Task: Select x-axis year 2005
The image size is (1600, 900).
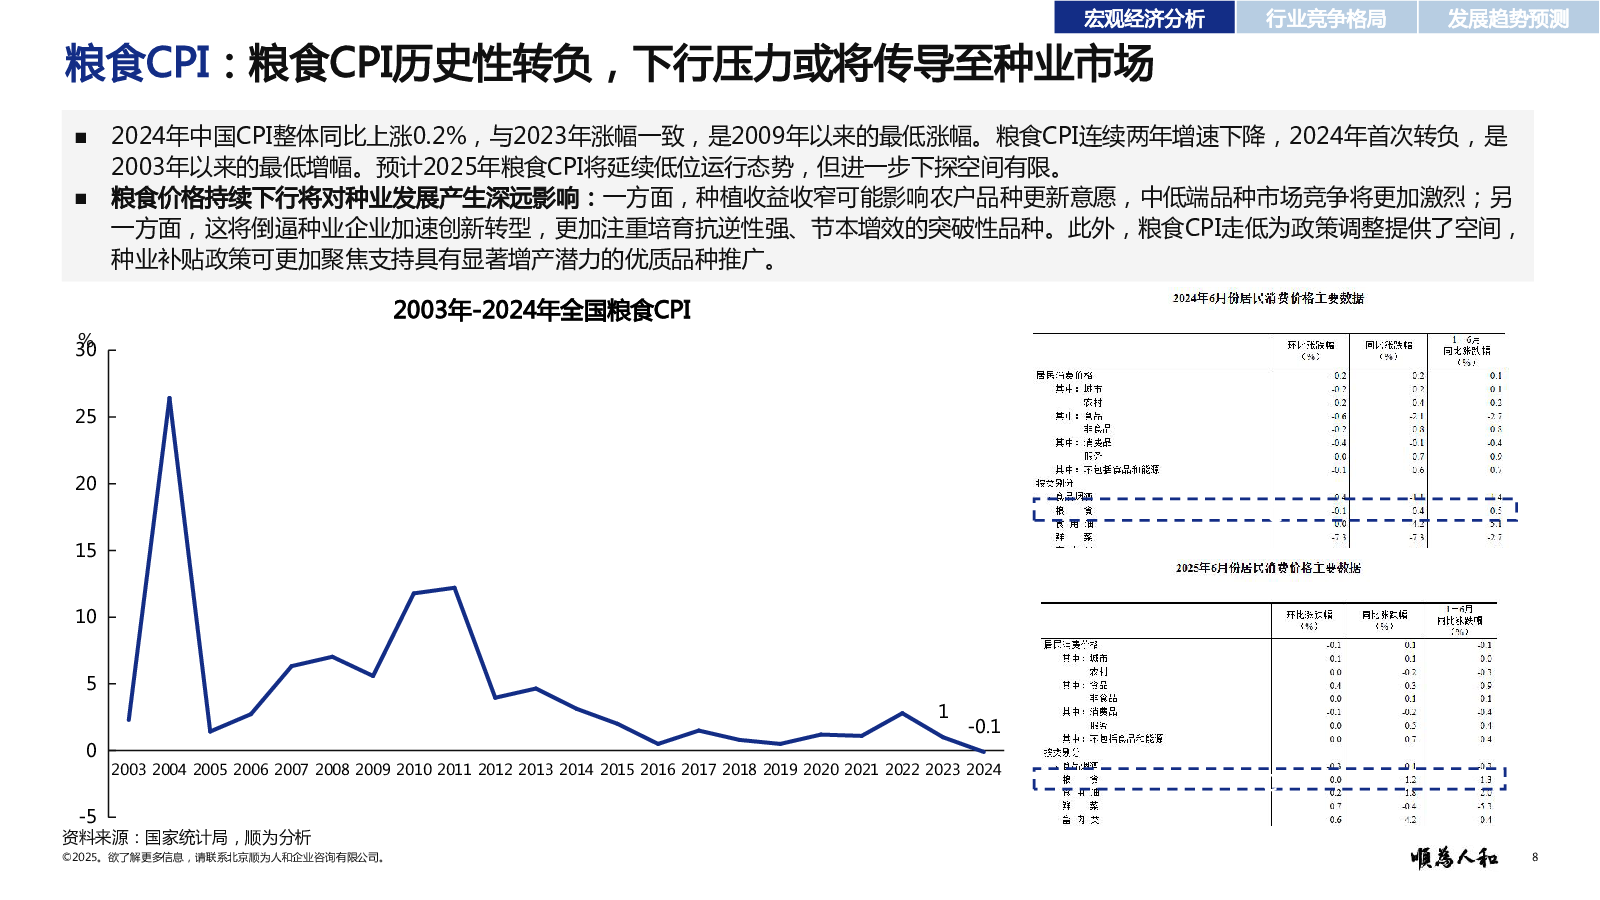Action: click(210, 770)
